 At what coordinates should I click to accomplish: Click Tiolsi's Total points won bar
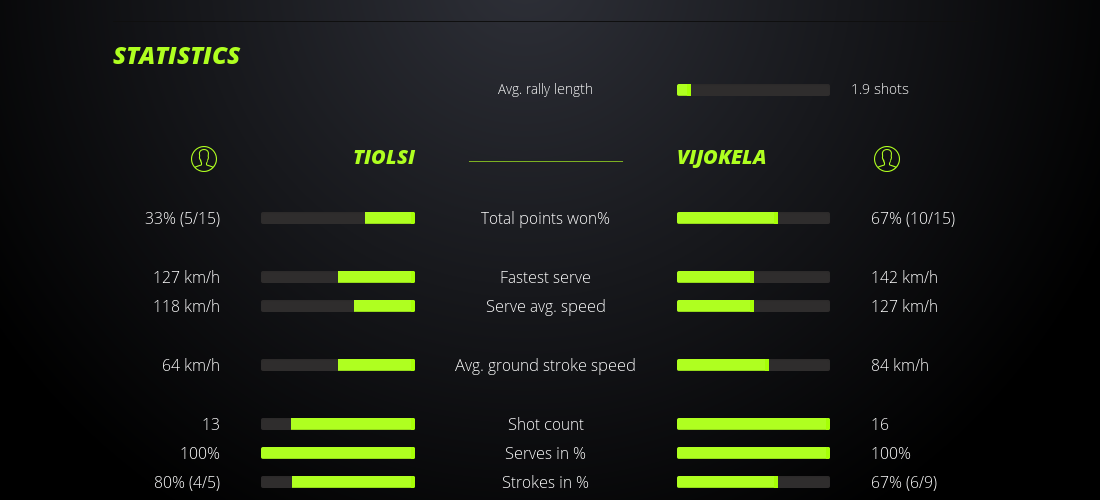(x=338, y=218)
